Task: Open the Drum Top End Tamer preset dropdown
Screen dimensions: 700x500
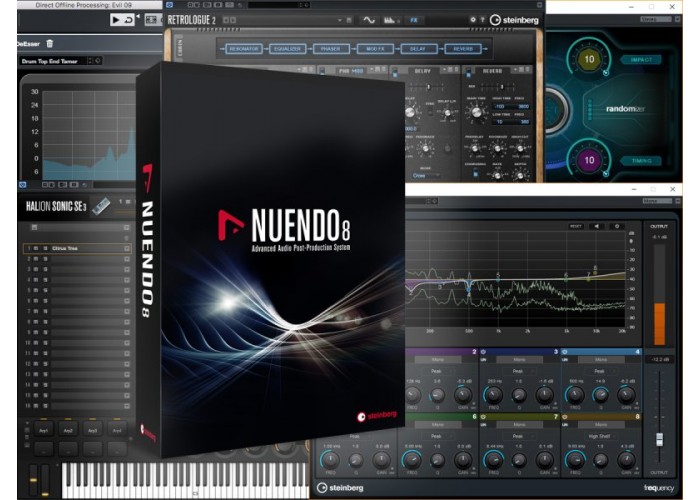Action: coord(54,61)
